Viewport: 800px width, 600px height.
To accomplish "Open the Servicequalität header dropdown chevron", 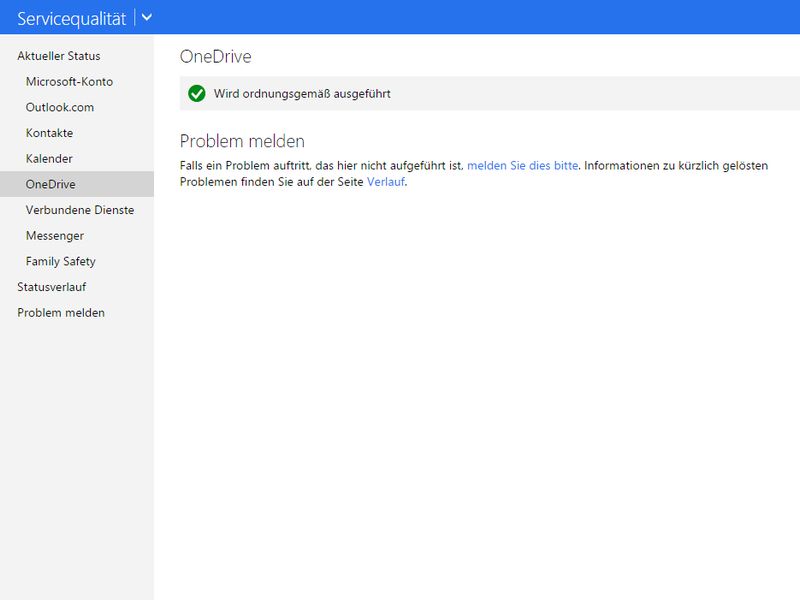I will pos(146,18).
